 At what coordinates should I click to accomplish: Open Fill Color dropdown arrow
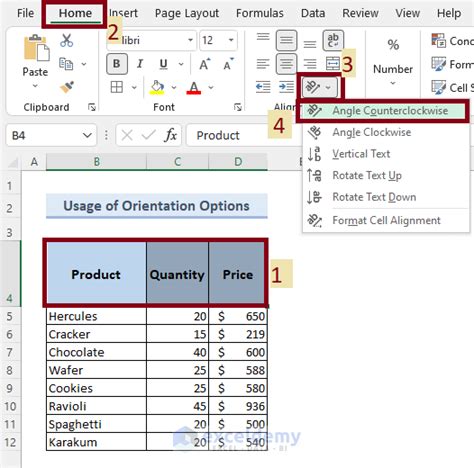(174, 88)
